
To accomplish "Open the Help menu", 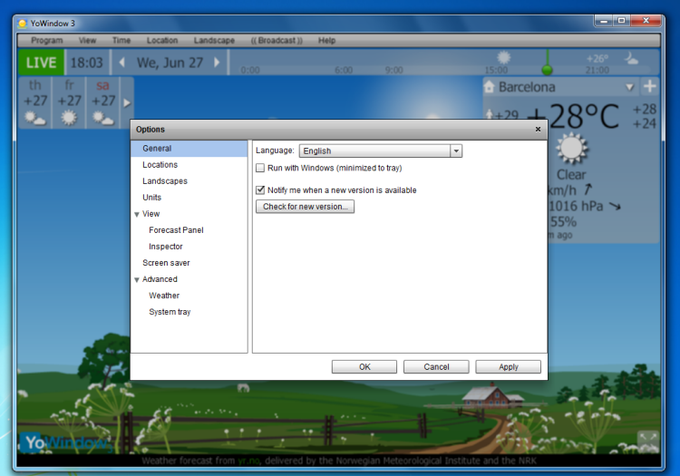I will coord(327,40).
